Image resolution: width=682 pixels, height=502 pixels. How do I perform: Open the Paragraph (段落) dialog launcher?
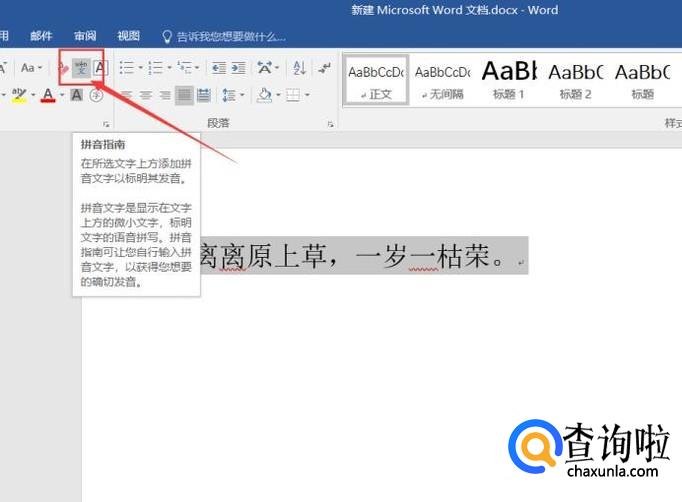tap(331, 124)
